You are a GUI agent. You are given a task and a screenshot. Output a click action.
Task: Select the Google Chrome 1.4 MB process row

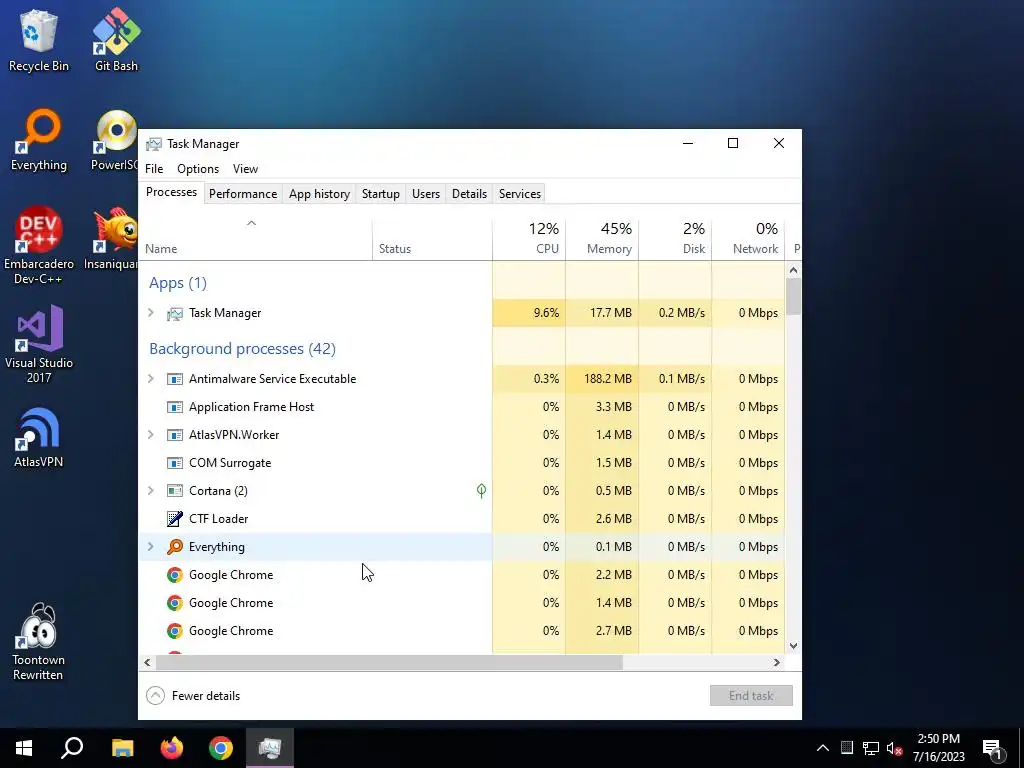(x=462, y=603)
